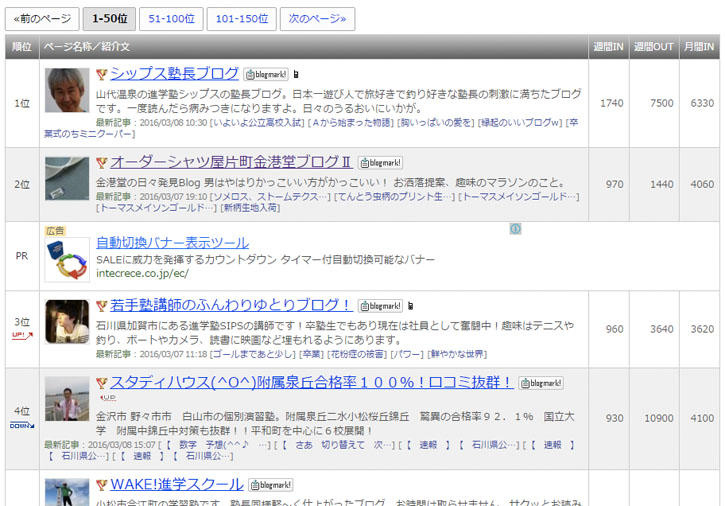This screenshot has height=506, width=725.
Task: Go to 次のページ» next page
Action: pos(318,18)
